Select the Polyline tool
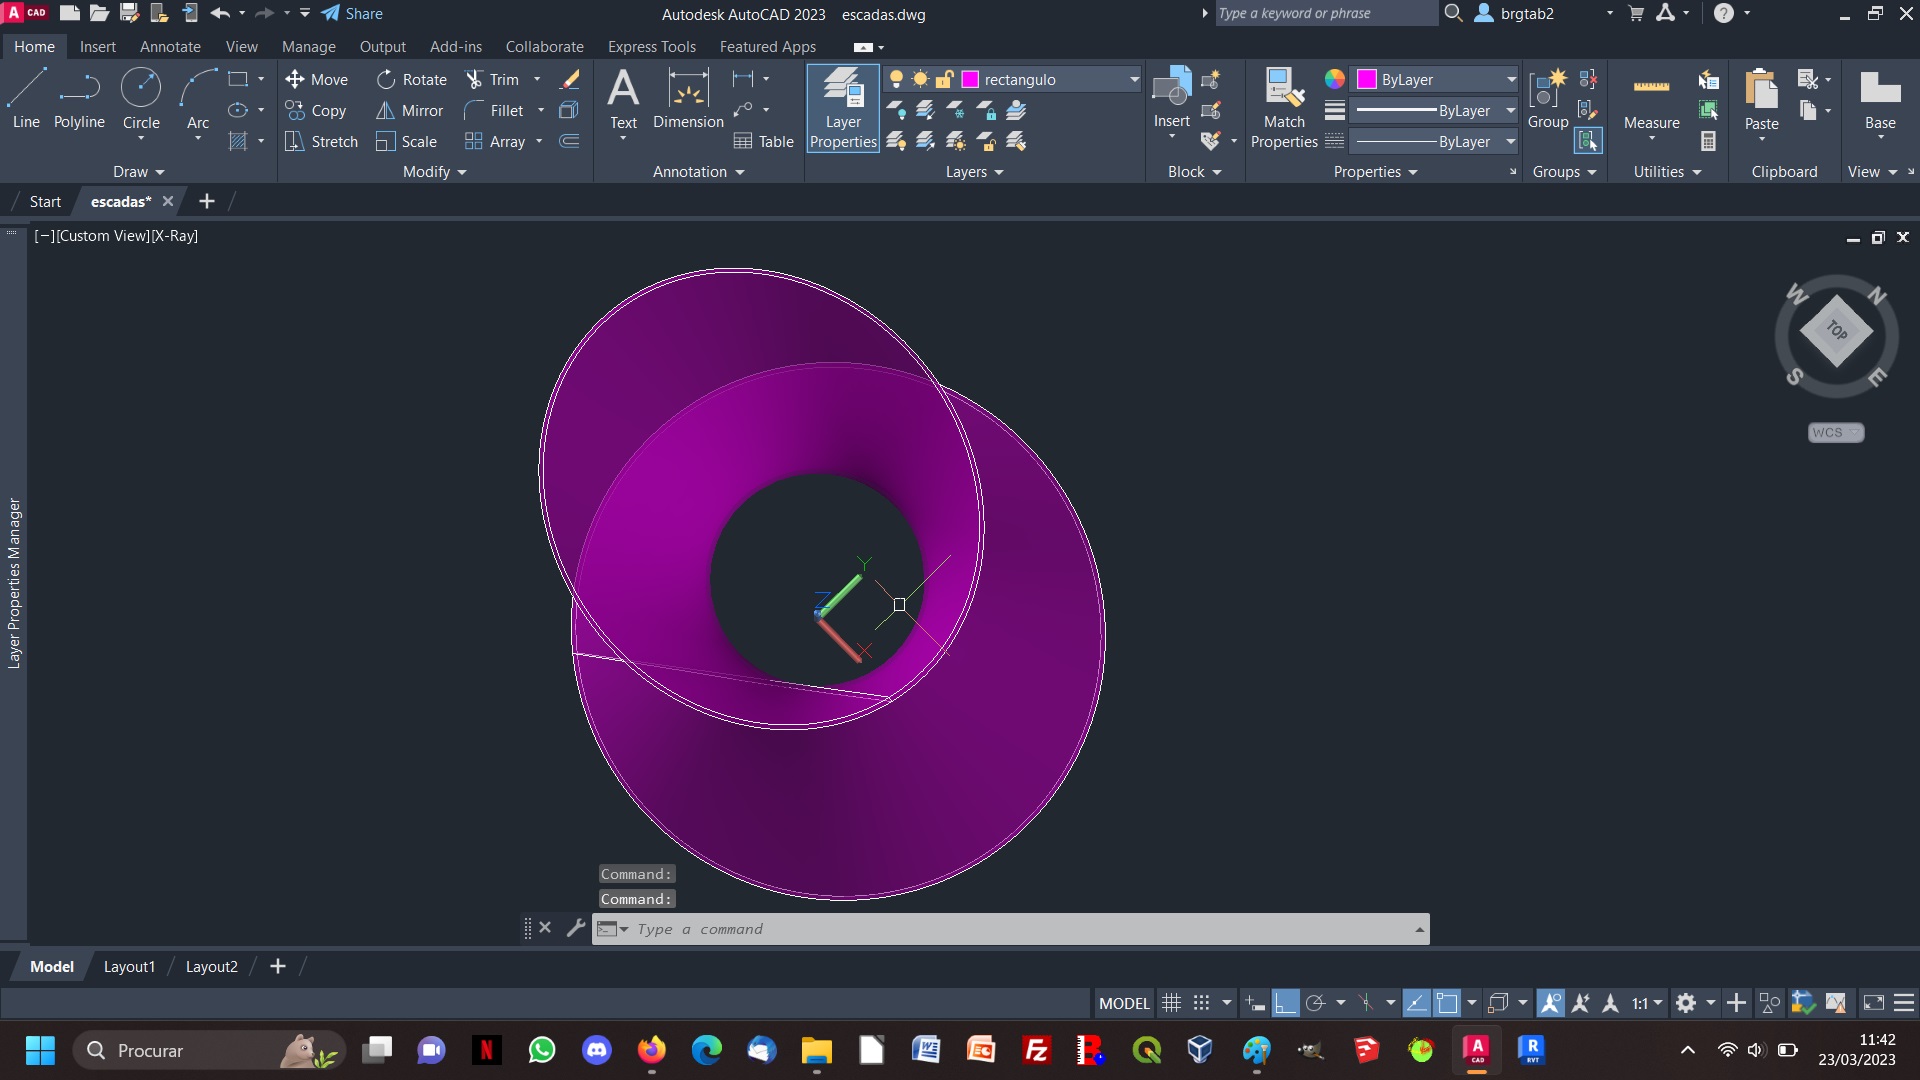This screenshot has height=1080, width=1920. (79, 100)
